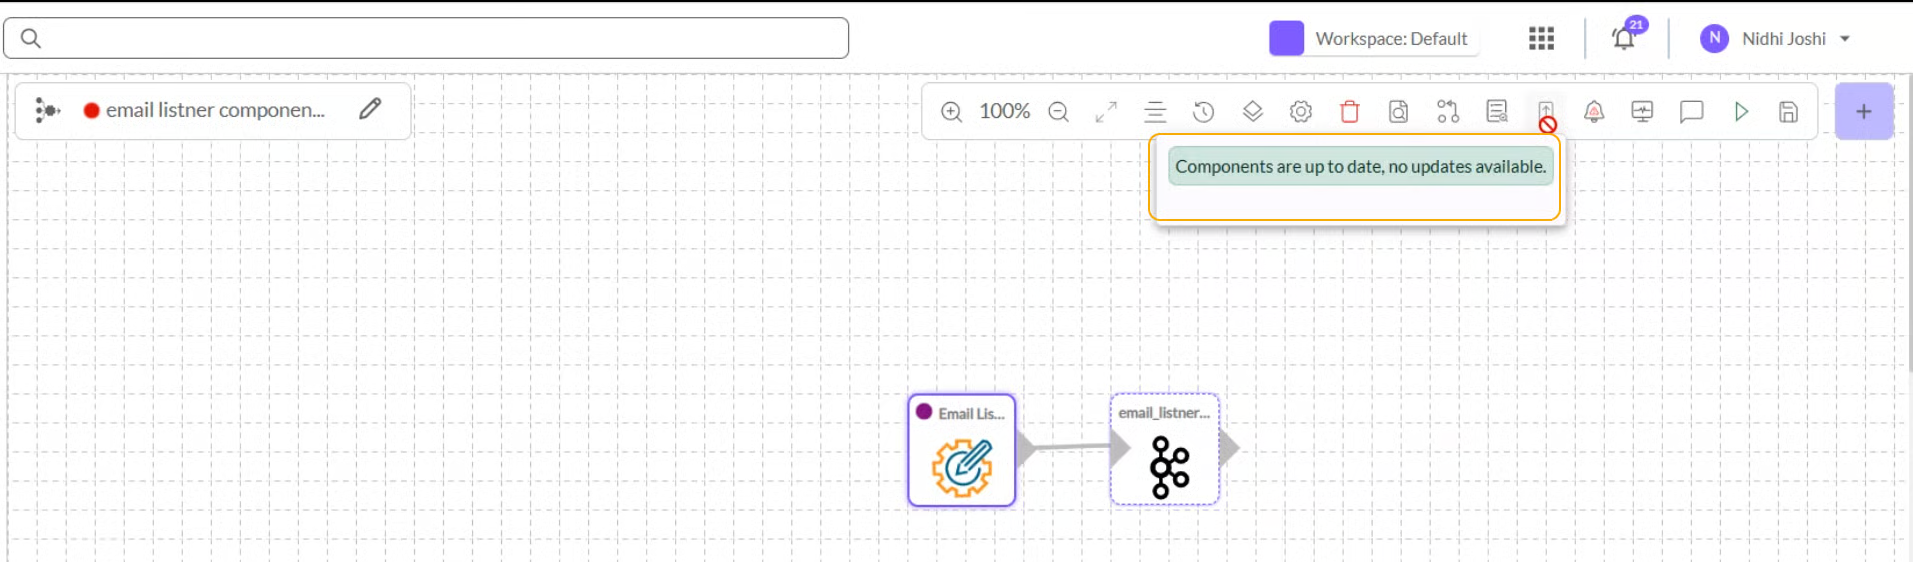Viewport: 1913px width, 562px height.
Task: Click the layers stack icon in toolbar
Action: pyautogui.click(x=1252, y=112)
